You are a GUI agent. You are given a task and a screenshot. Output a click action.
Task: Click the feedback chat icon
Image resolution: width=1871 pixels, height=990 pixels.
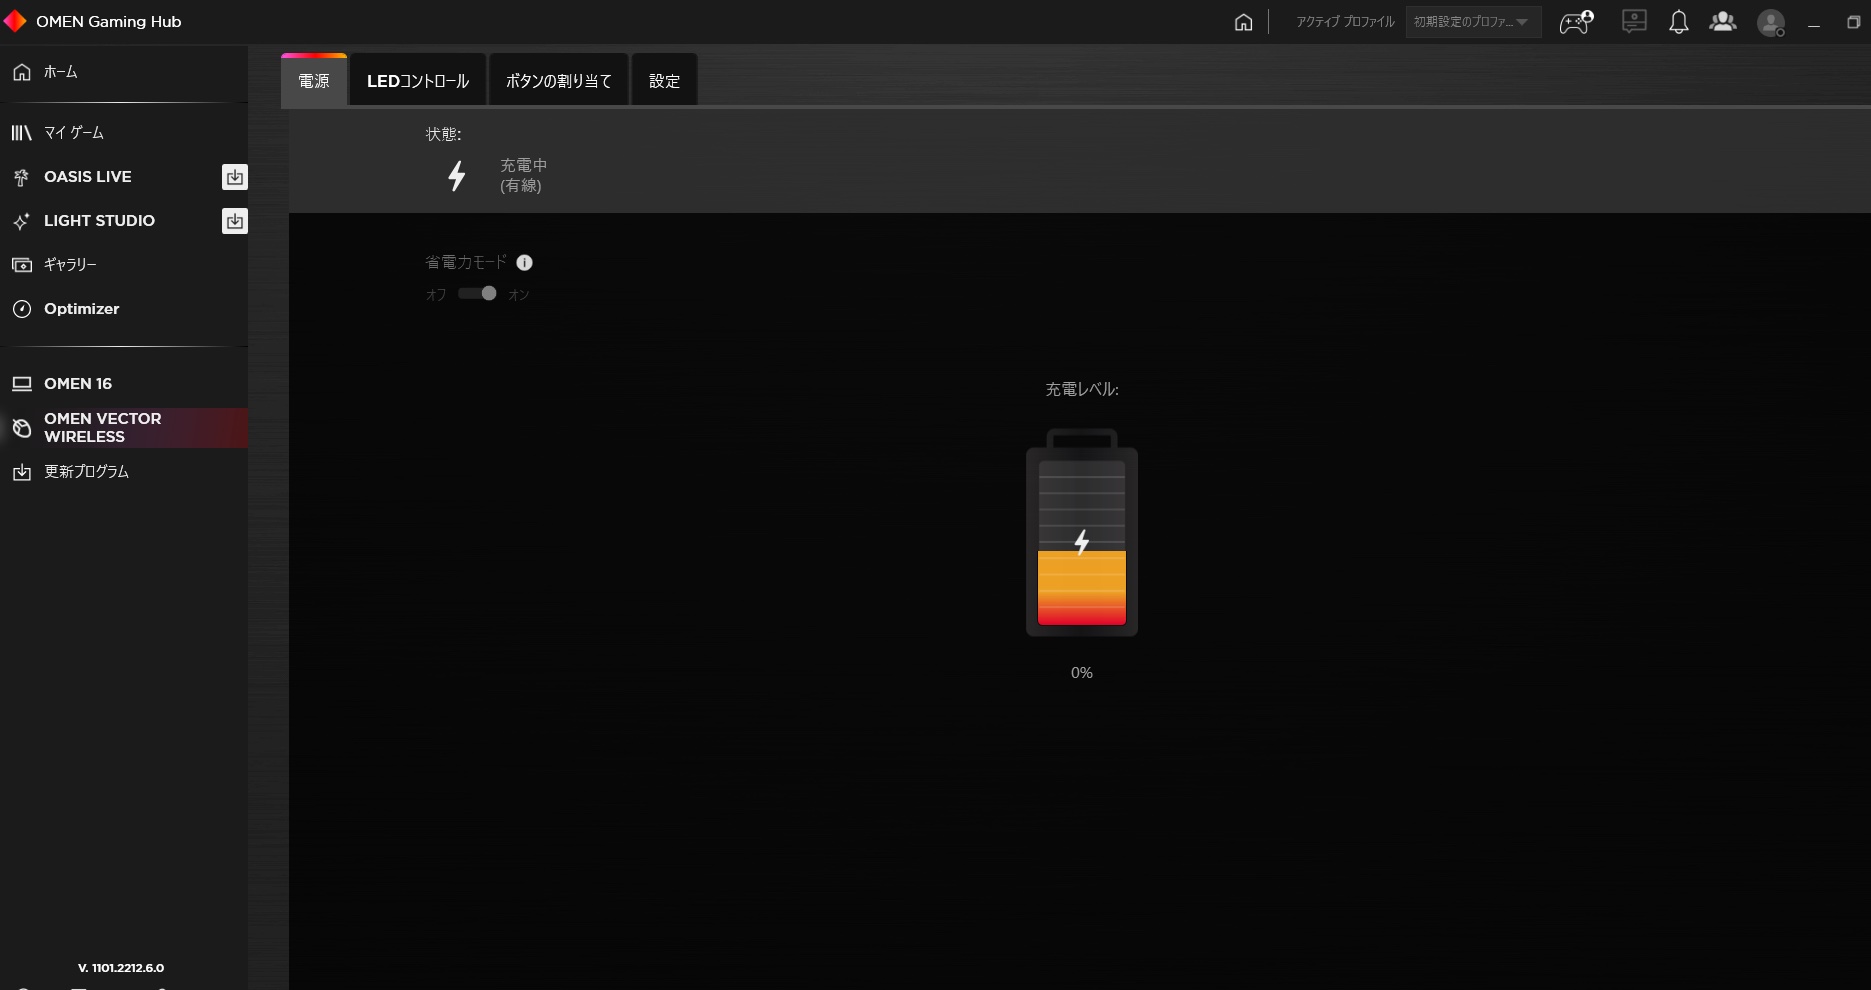click(x=1634, y=21)
